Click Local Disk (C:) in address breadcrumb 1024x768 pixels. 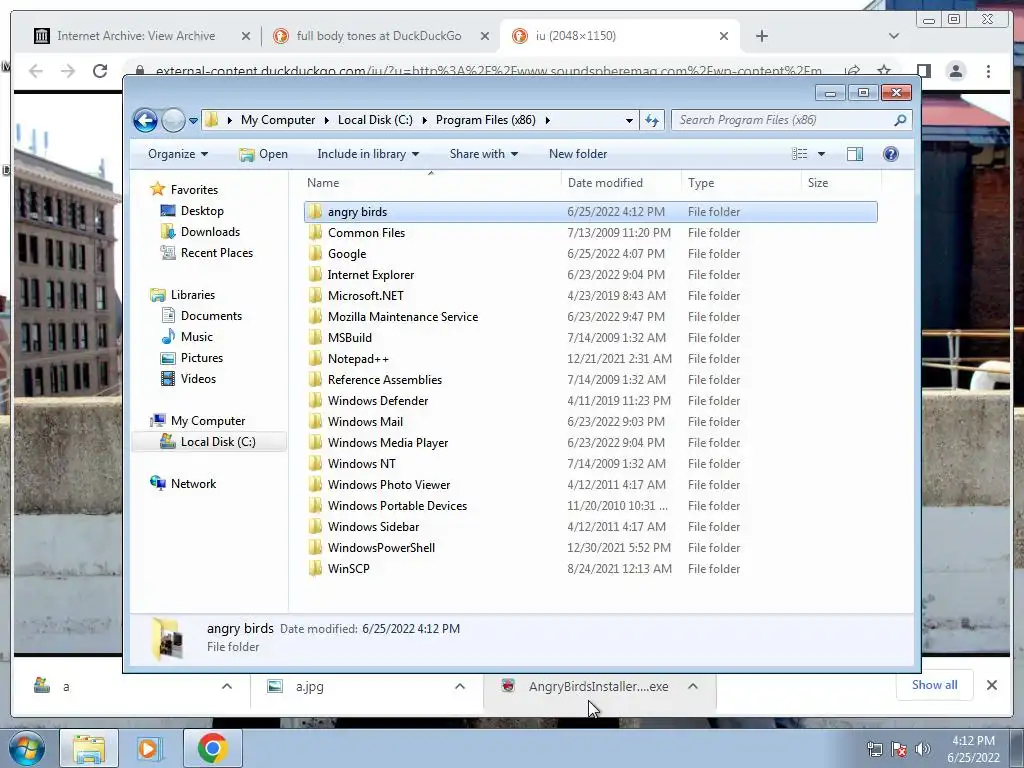tap(375, 120)
